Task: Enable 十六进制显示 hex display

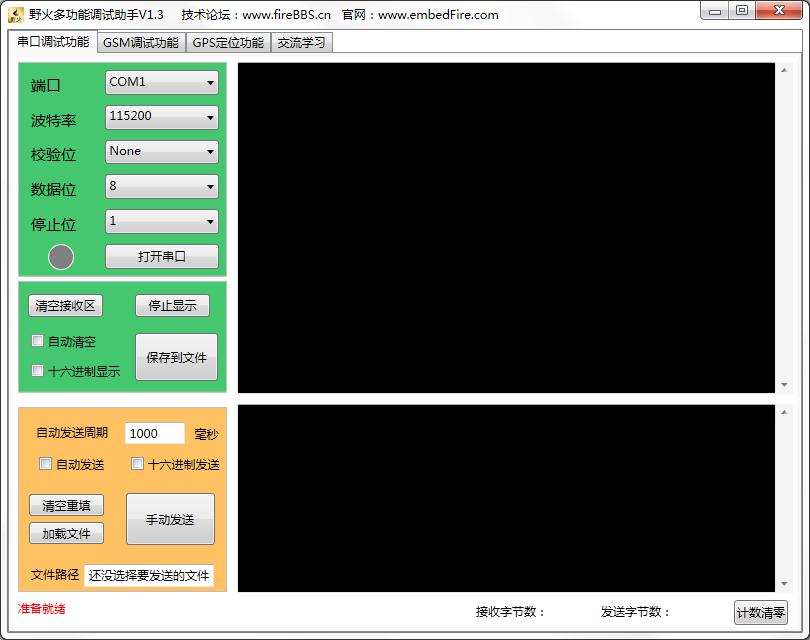Action: click(37, 371)
